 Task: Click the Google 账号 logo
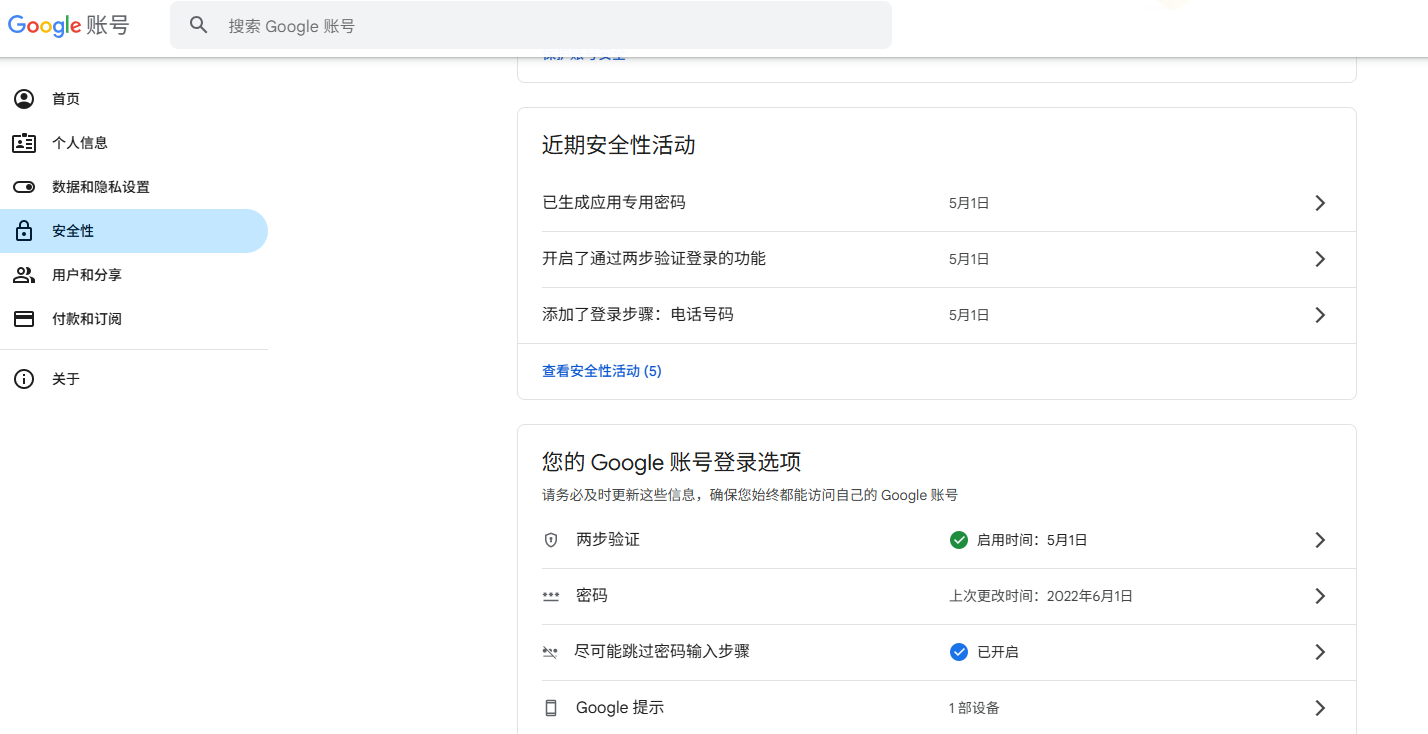point(68,26)
